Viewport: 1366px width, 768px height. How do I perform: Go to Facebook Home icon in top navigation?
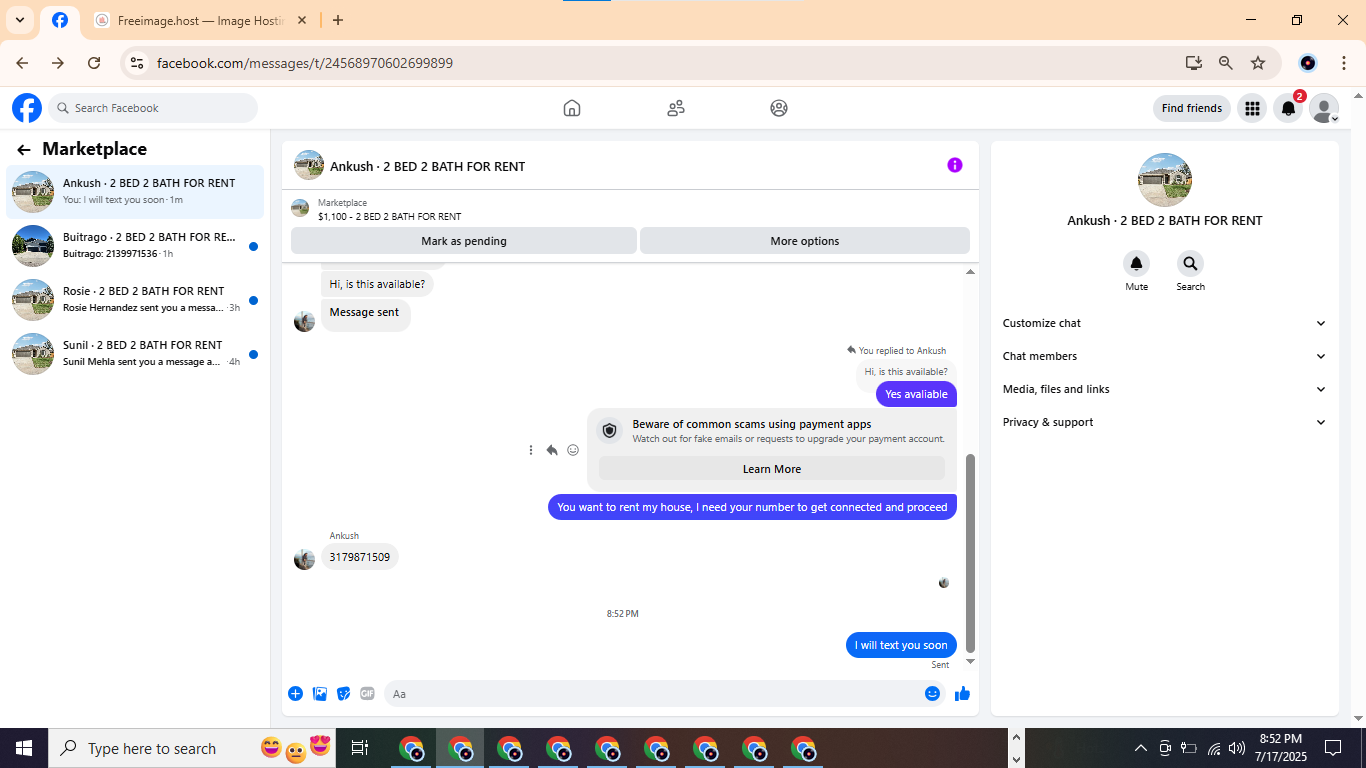pos(572,108)
